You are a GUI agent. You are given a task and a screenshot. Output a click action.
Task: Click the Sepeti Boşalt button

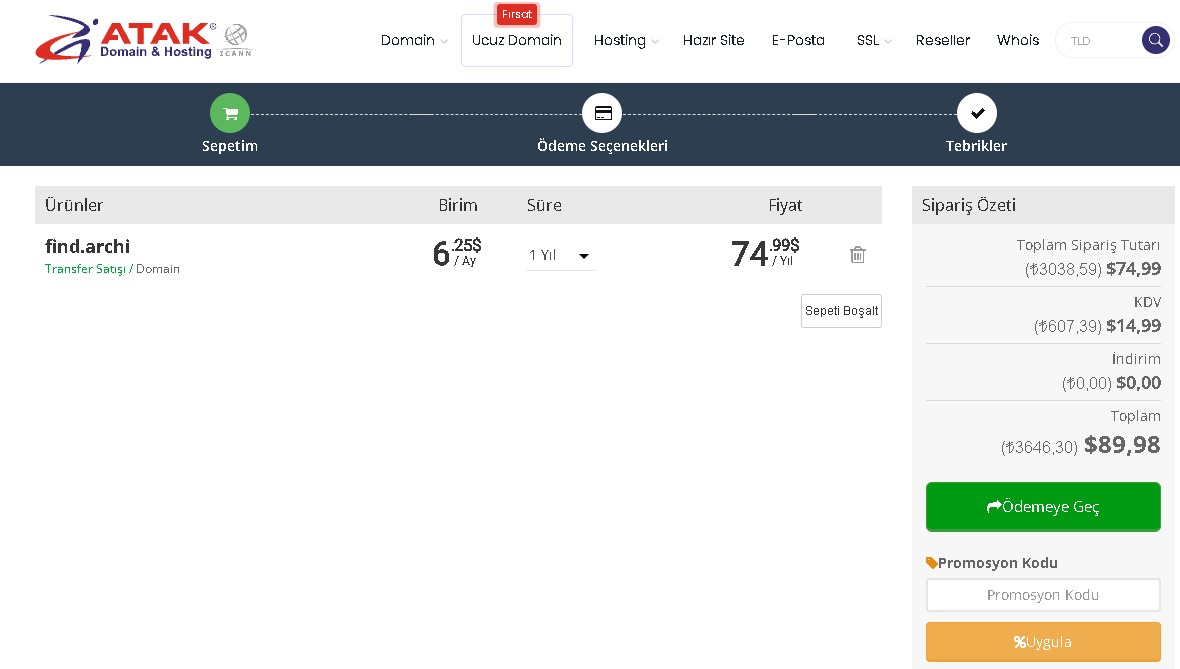pyautogui.click(x=841, y=311)
